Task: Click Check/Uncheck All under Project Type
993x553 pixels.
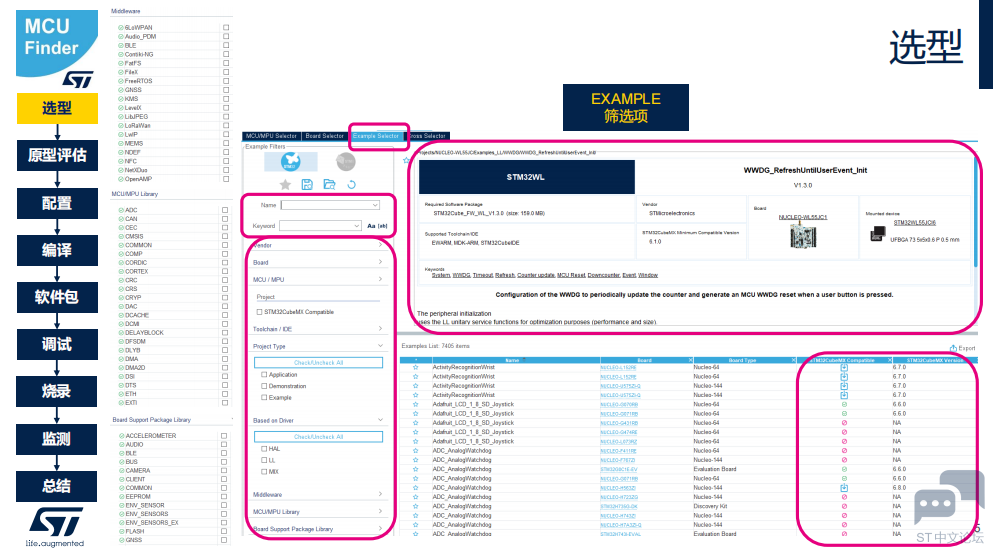Action: [319, 362]
